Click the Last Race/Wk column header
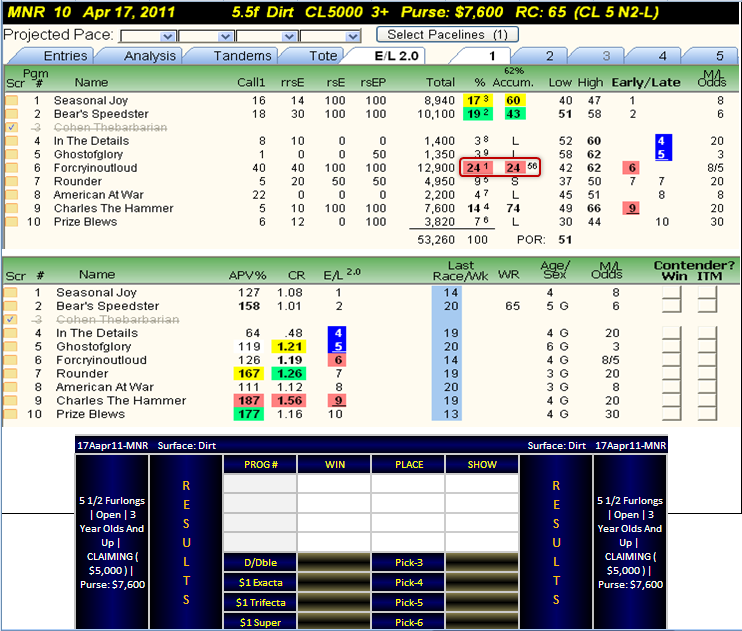 click(x=460, y=271)
